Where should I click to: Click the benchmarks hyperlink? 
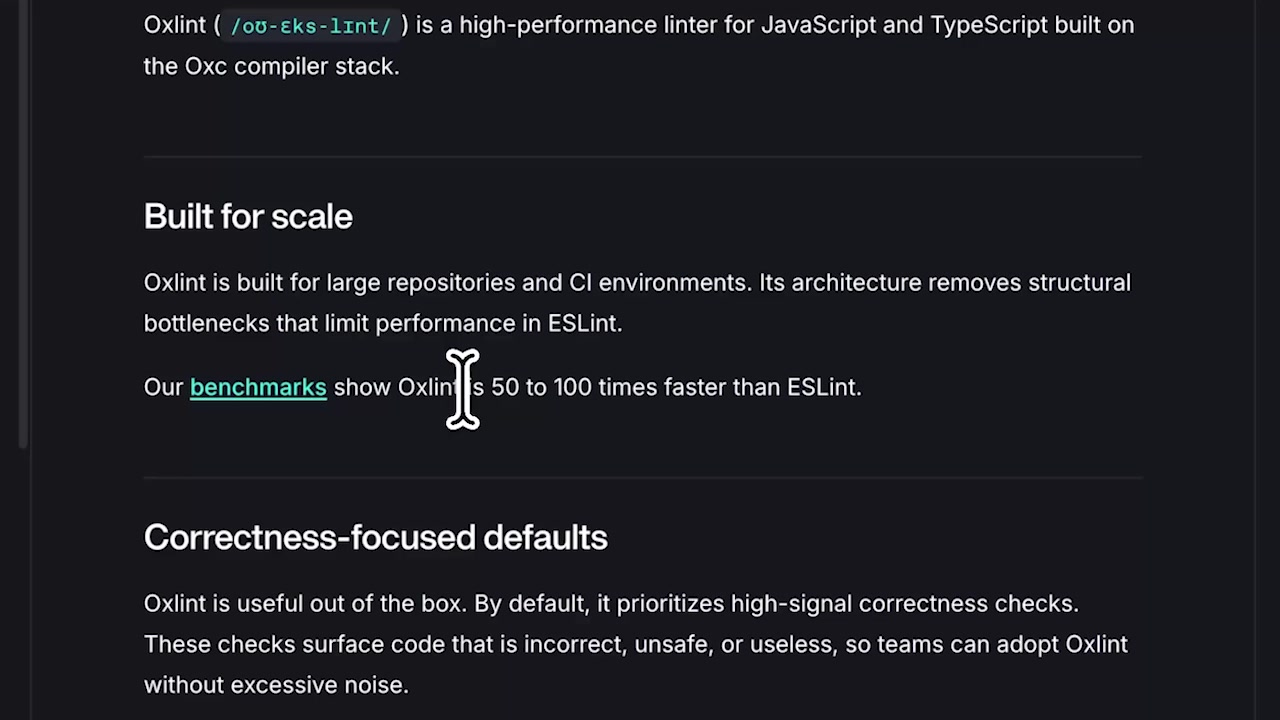(258, 387)
